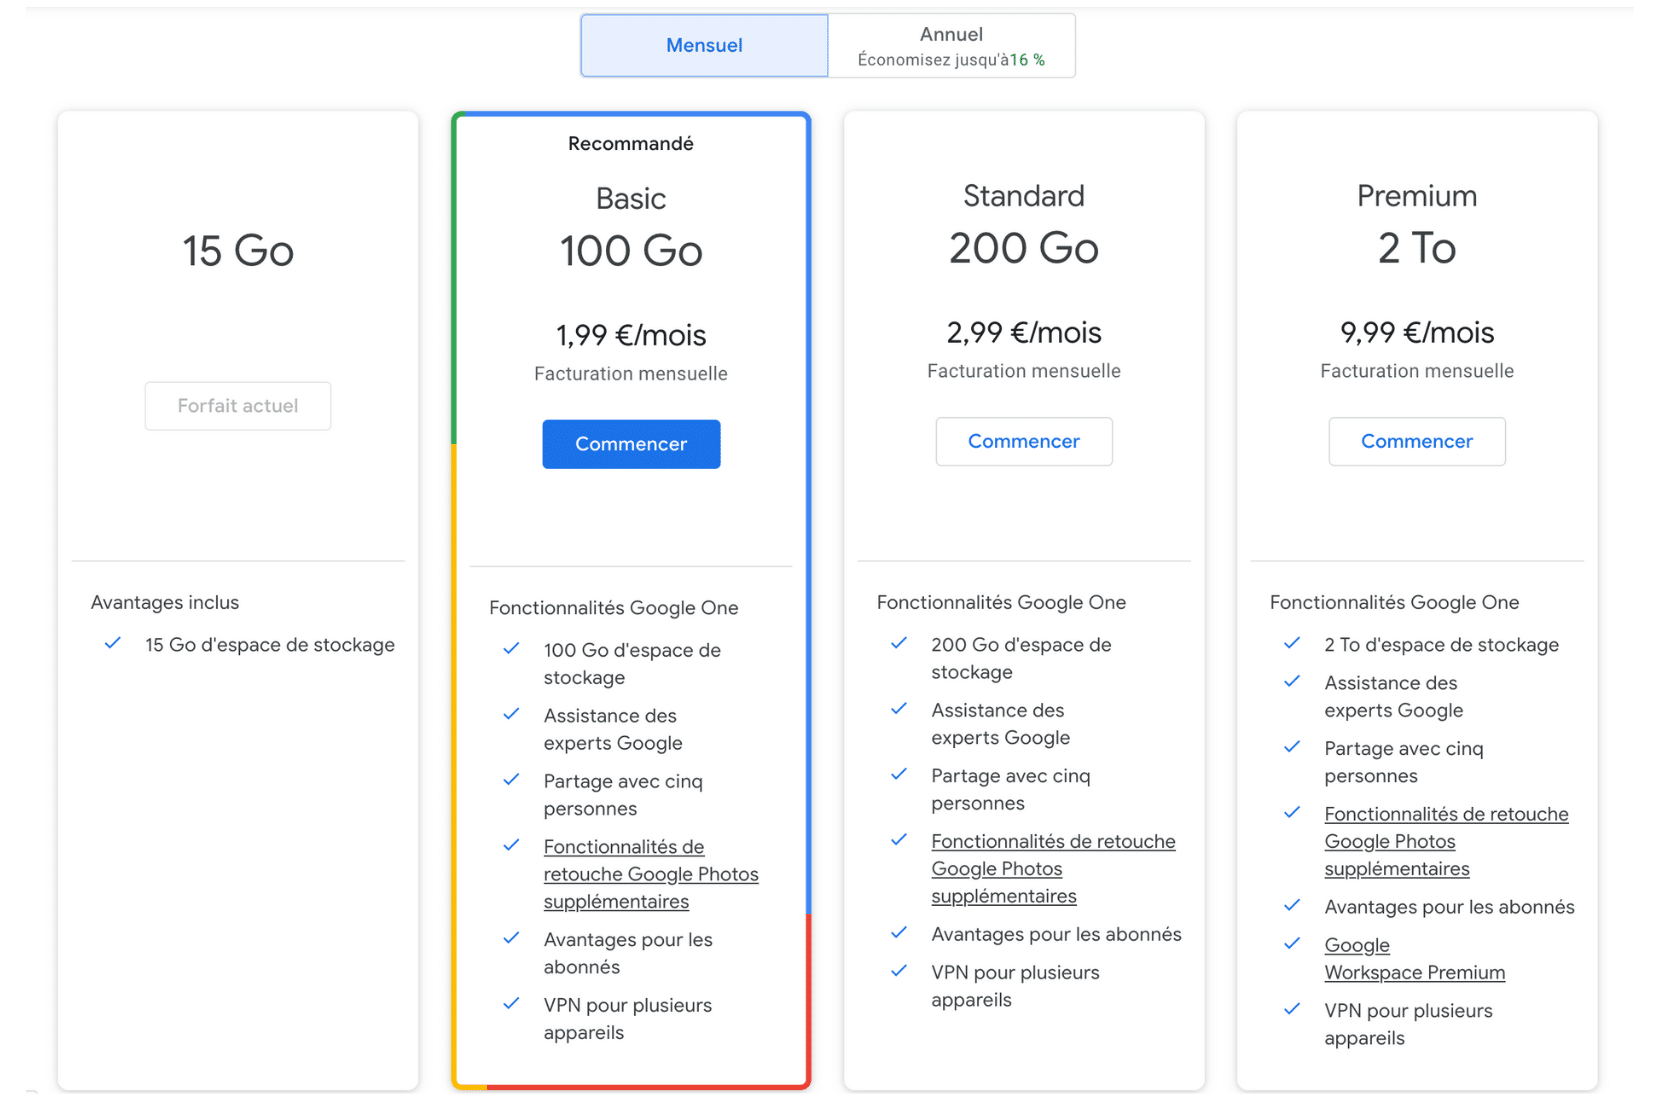1660x1100 pixels.
Task: Open Premium plan's Google Photos retouche link
Action: click(1446, 842)
